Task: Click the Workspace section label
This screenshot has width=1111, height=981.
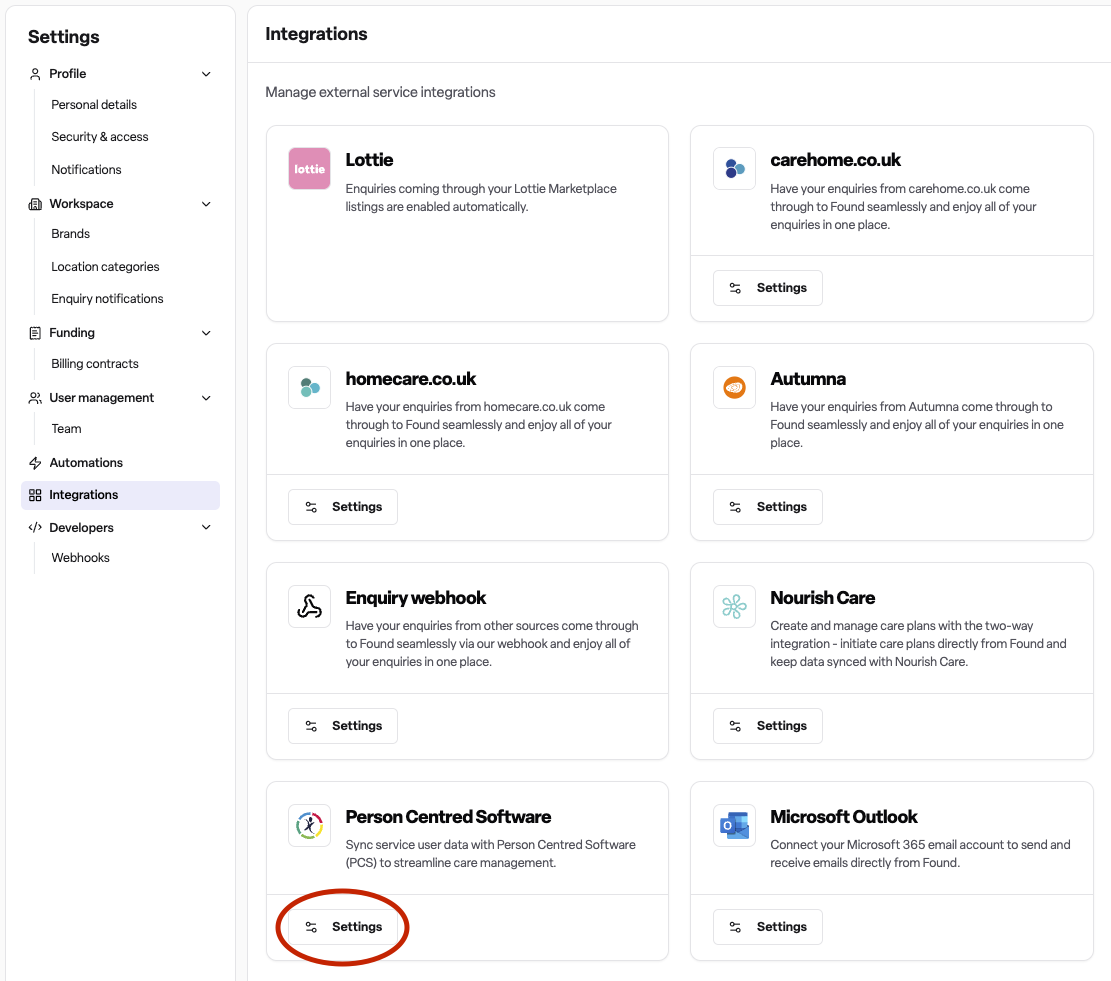Action: (81, 204)
